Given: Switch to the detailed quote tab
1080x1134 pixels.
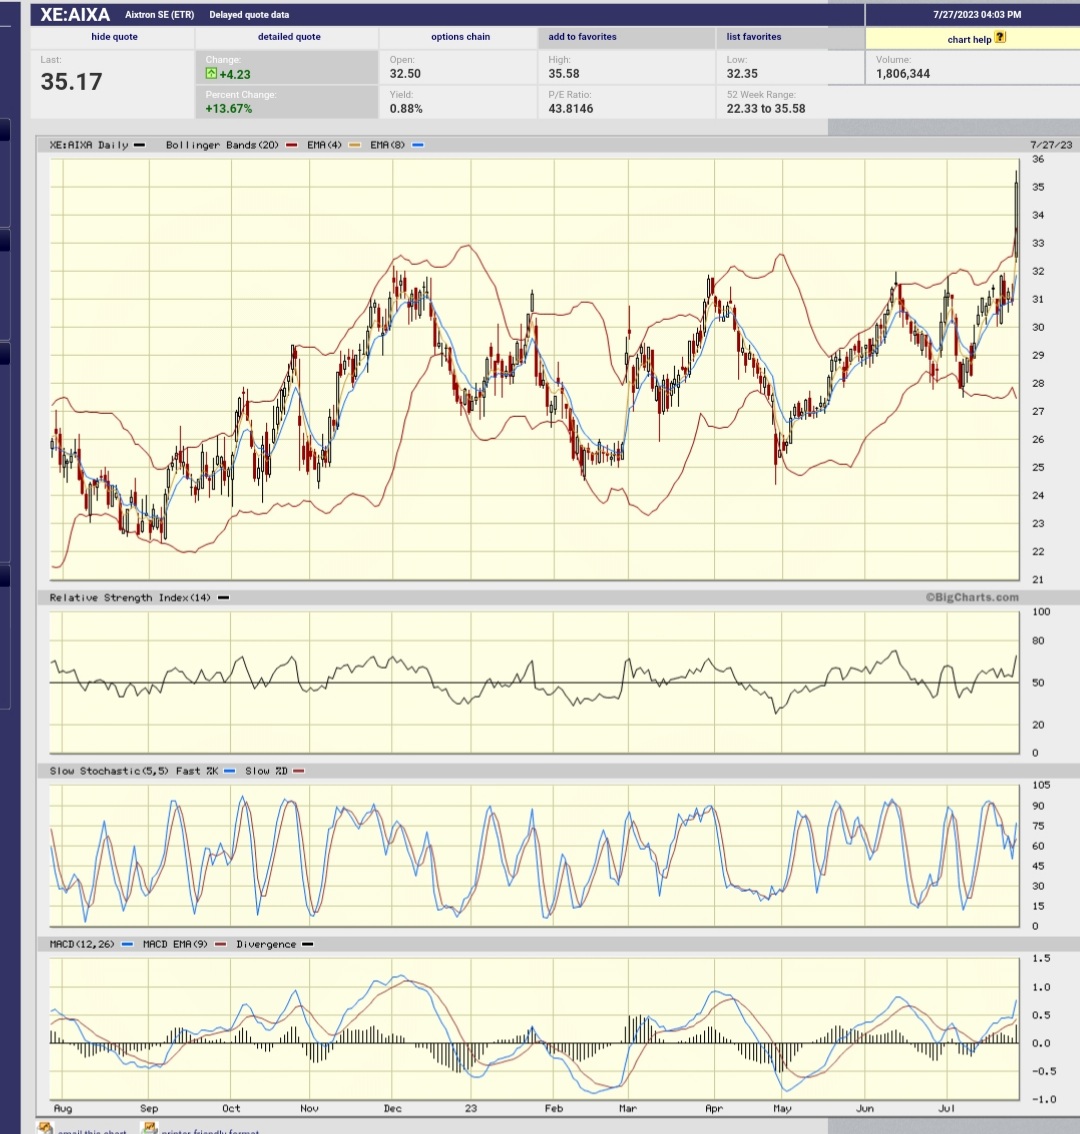Looking at the screenshot, I should coord(289,37).
